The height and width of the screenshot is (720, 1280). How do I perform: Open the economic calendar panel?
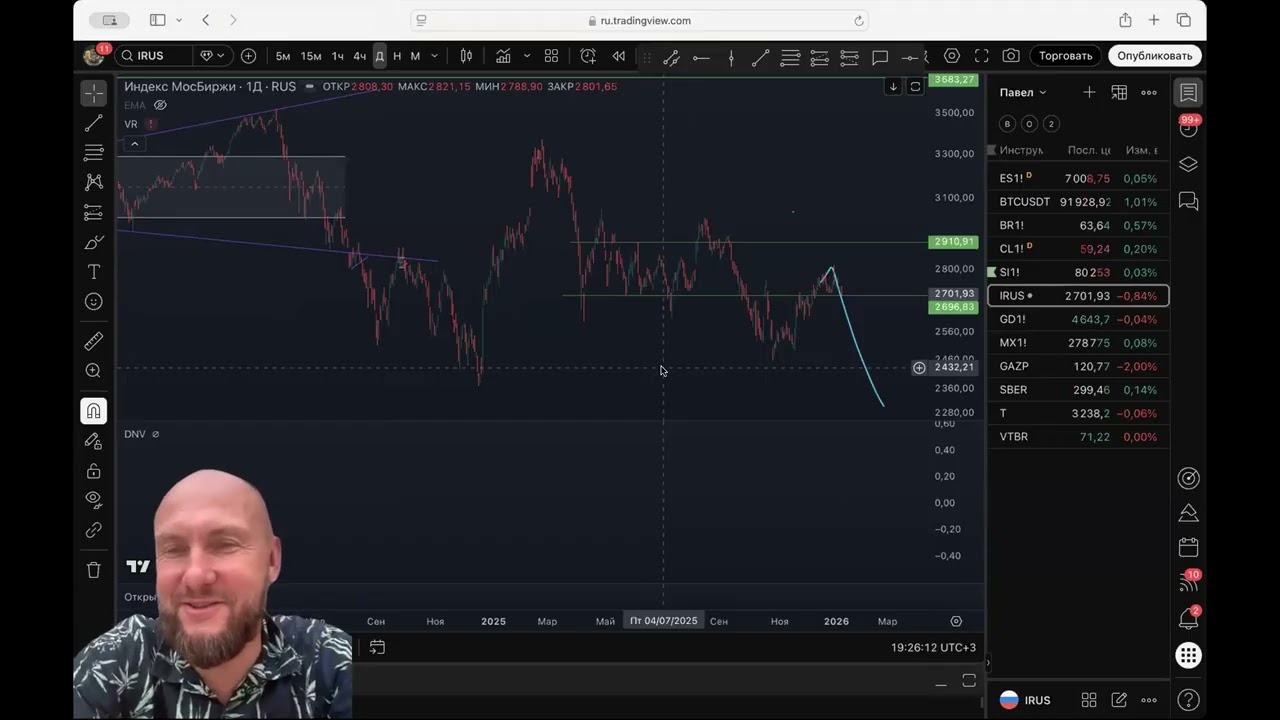[x=1188, y=548]
